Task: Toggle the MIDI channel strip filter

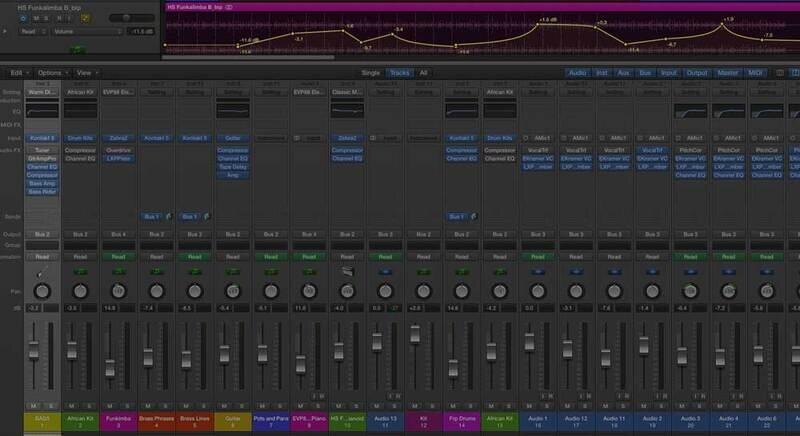Action: click(756, 73)
